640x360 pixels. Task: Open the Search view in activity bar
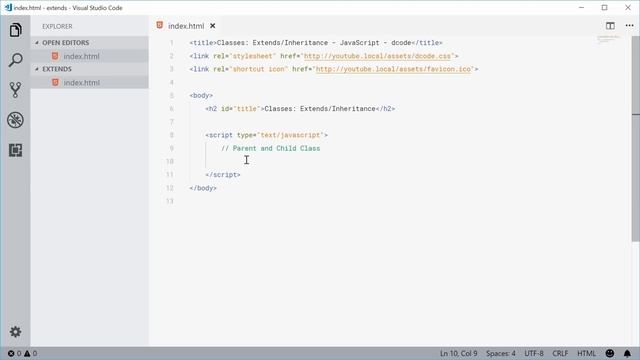coord(15,60)
